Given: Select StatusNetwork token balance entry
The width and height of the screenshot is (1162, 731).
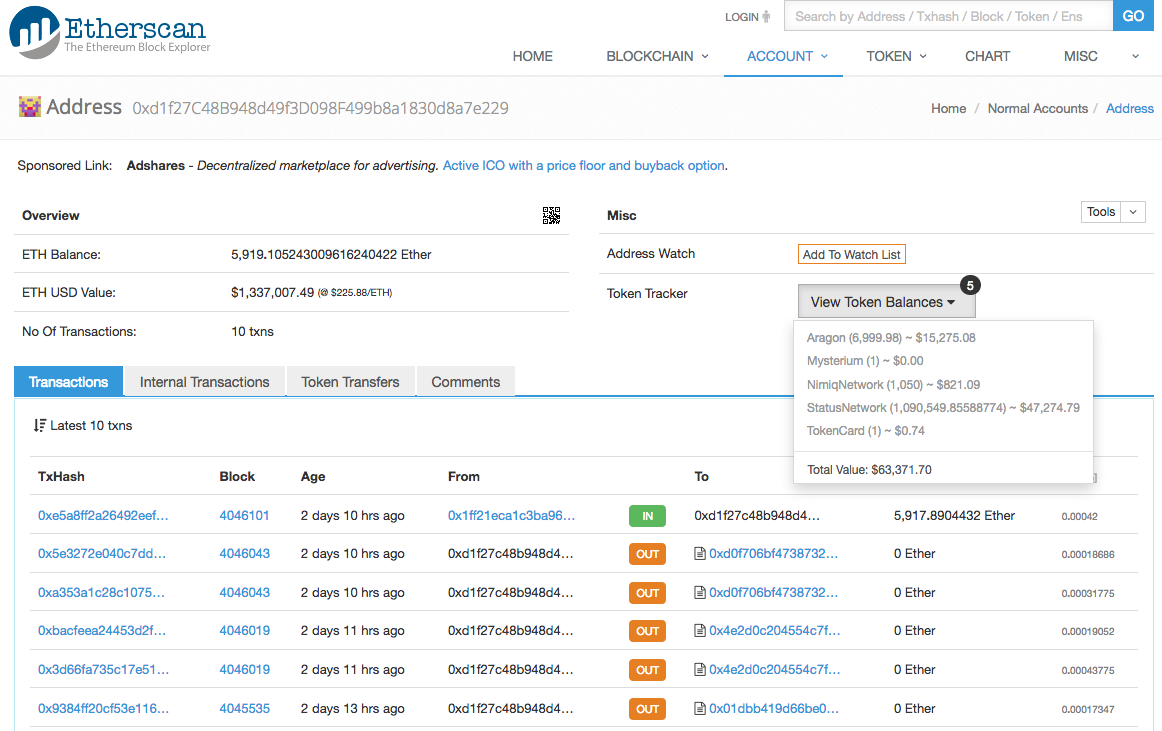Looking at the screenshot, I should coord(943,408).
